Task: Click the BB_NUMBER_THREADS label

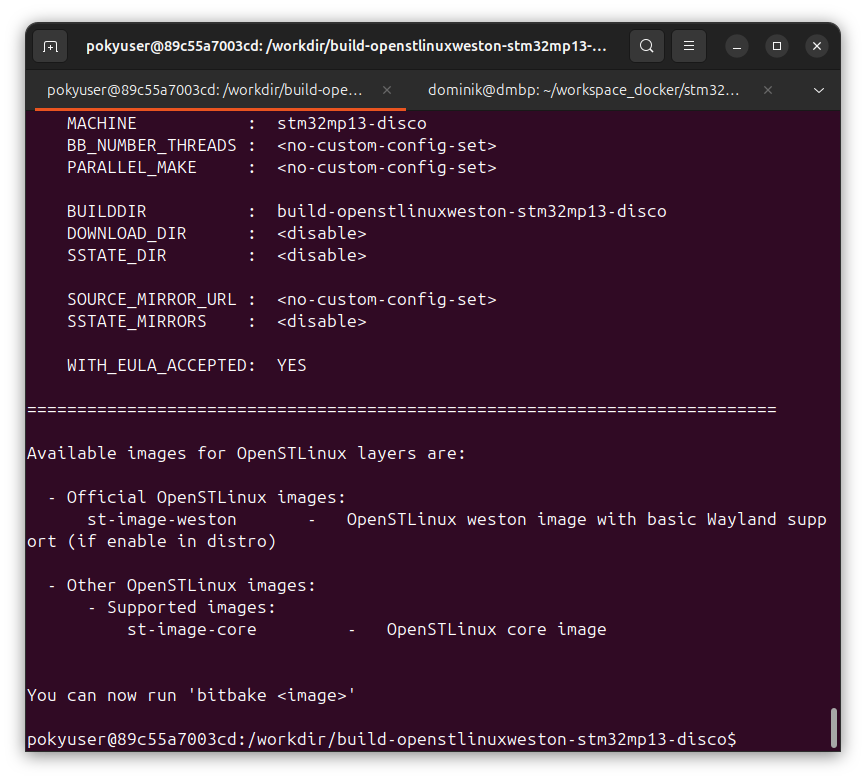Action: [x=151, y=146]
